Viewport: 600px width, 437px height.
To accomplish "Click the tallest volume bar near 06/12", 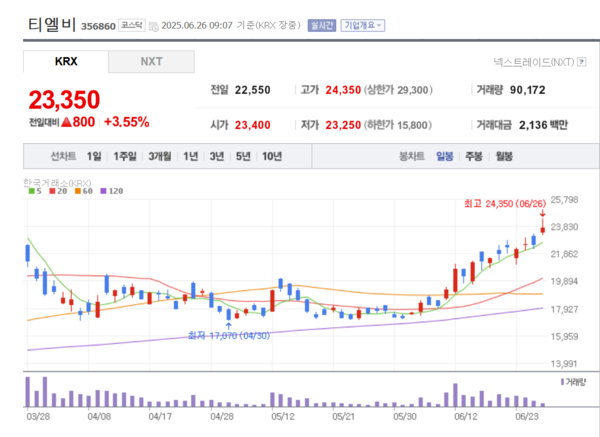I will pos(455,395).
